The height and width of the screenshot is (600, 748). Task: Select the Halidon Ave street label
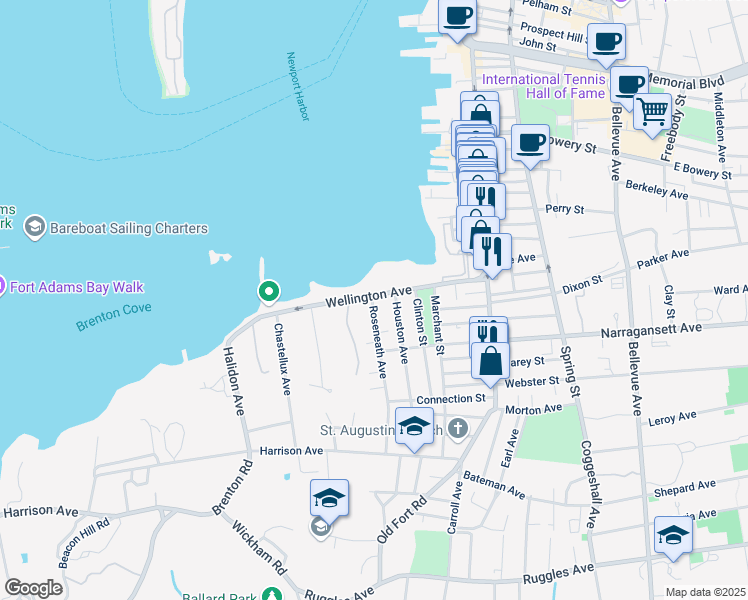click(234, 381)
